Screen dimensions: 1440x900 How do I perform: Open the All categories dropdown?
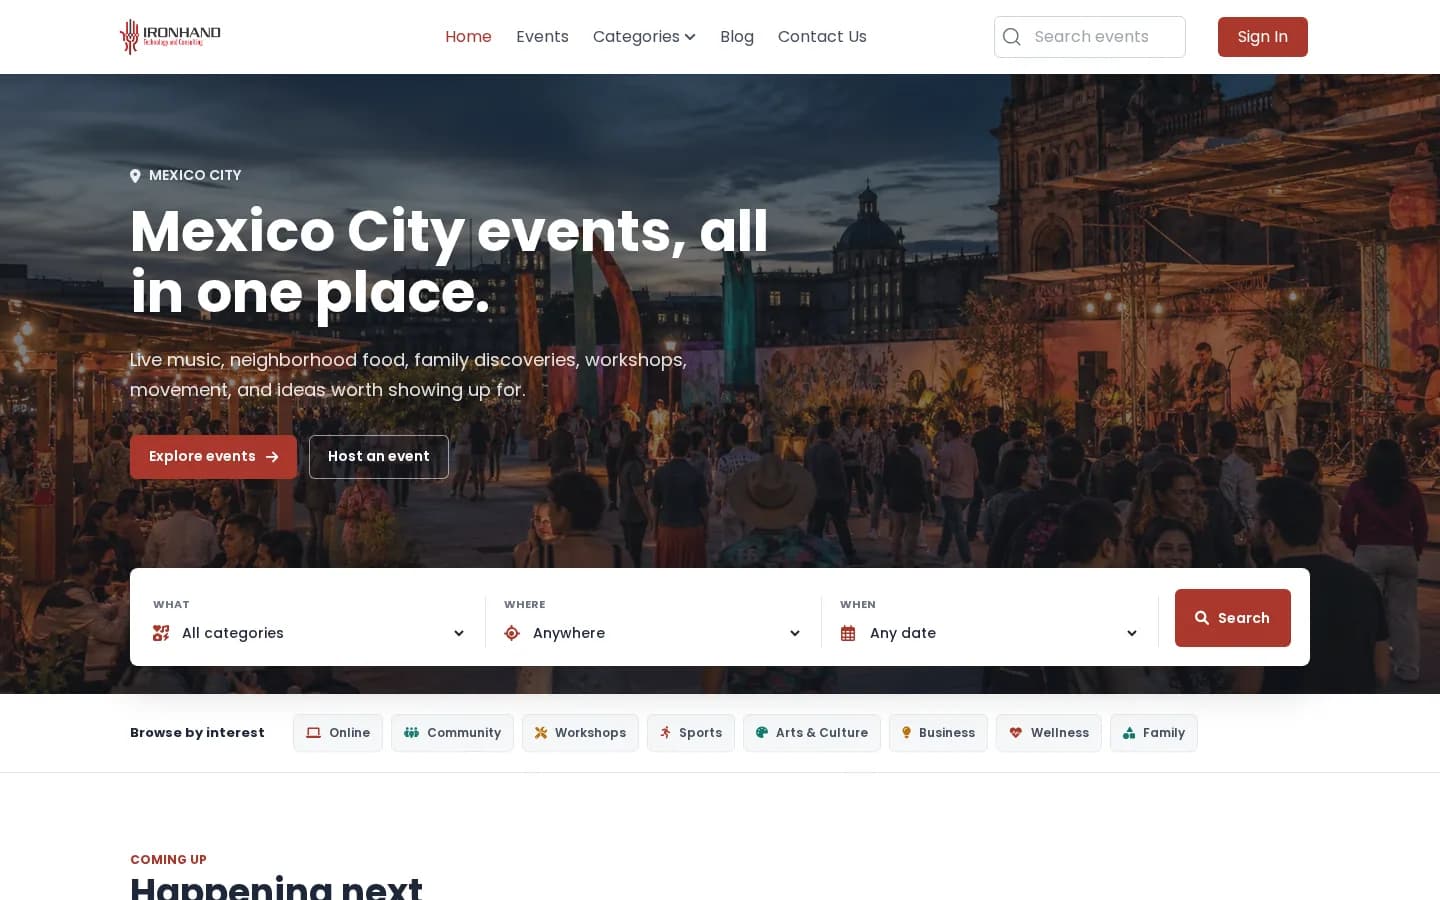point(309,633)
